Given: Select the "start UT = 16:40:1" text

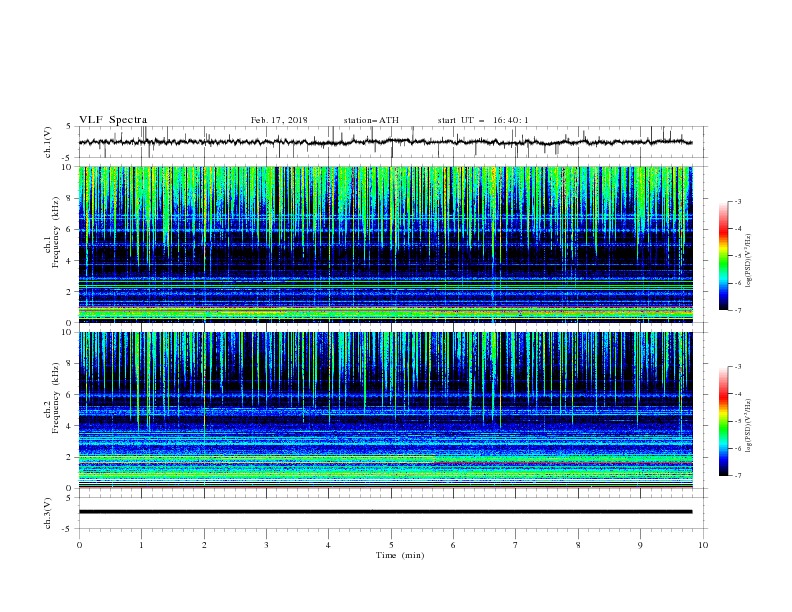Looking at the screenshot, I should coord(483,120).
